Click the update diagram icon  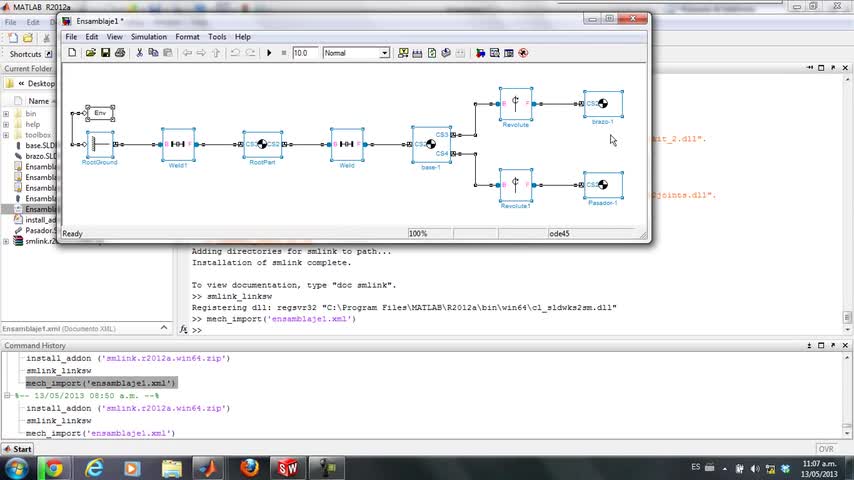(432, 53)
